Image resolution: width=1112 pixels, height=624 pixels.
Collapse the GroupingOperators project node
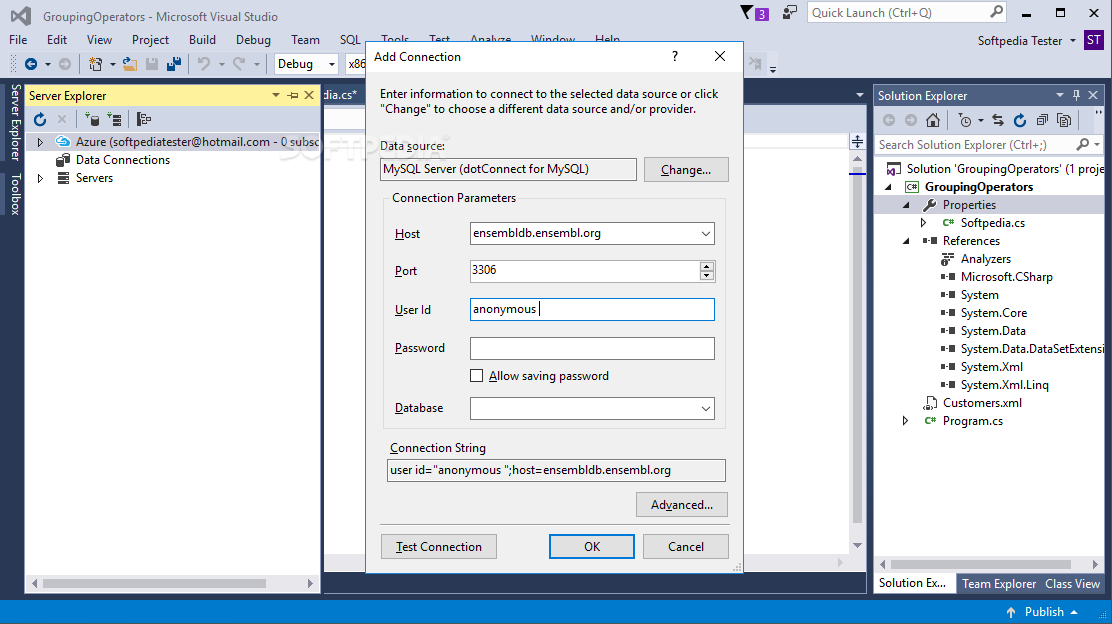889,187
